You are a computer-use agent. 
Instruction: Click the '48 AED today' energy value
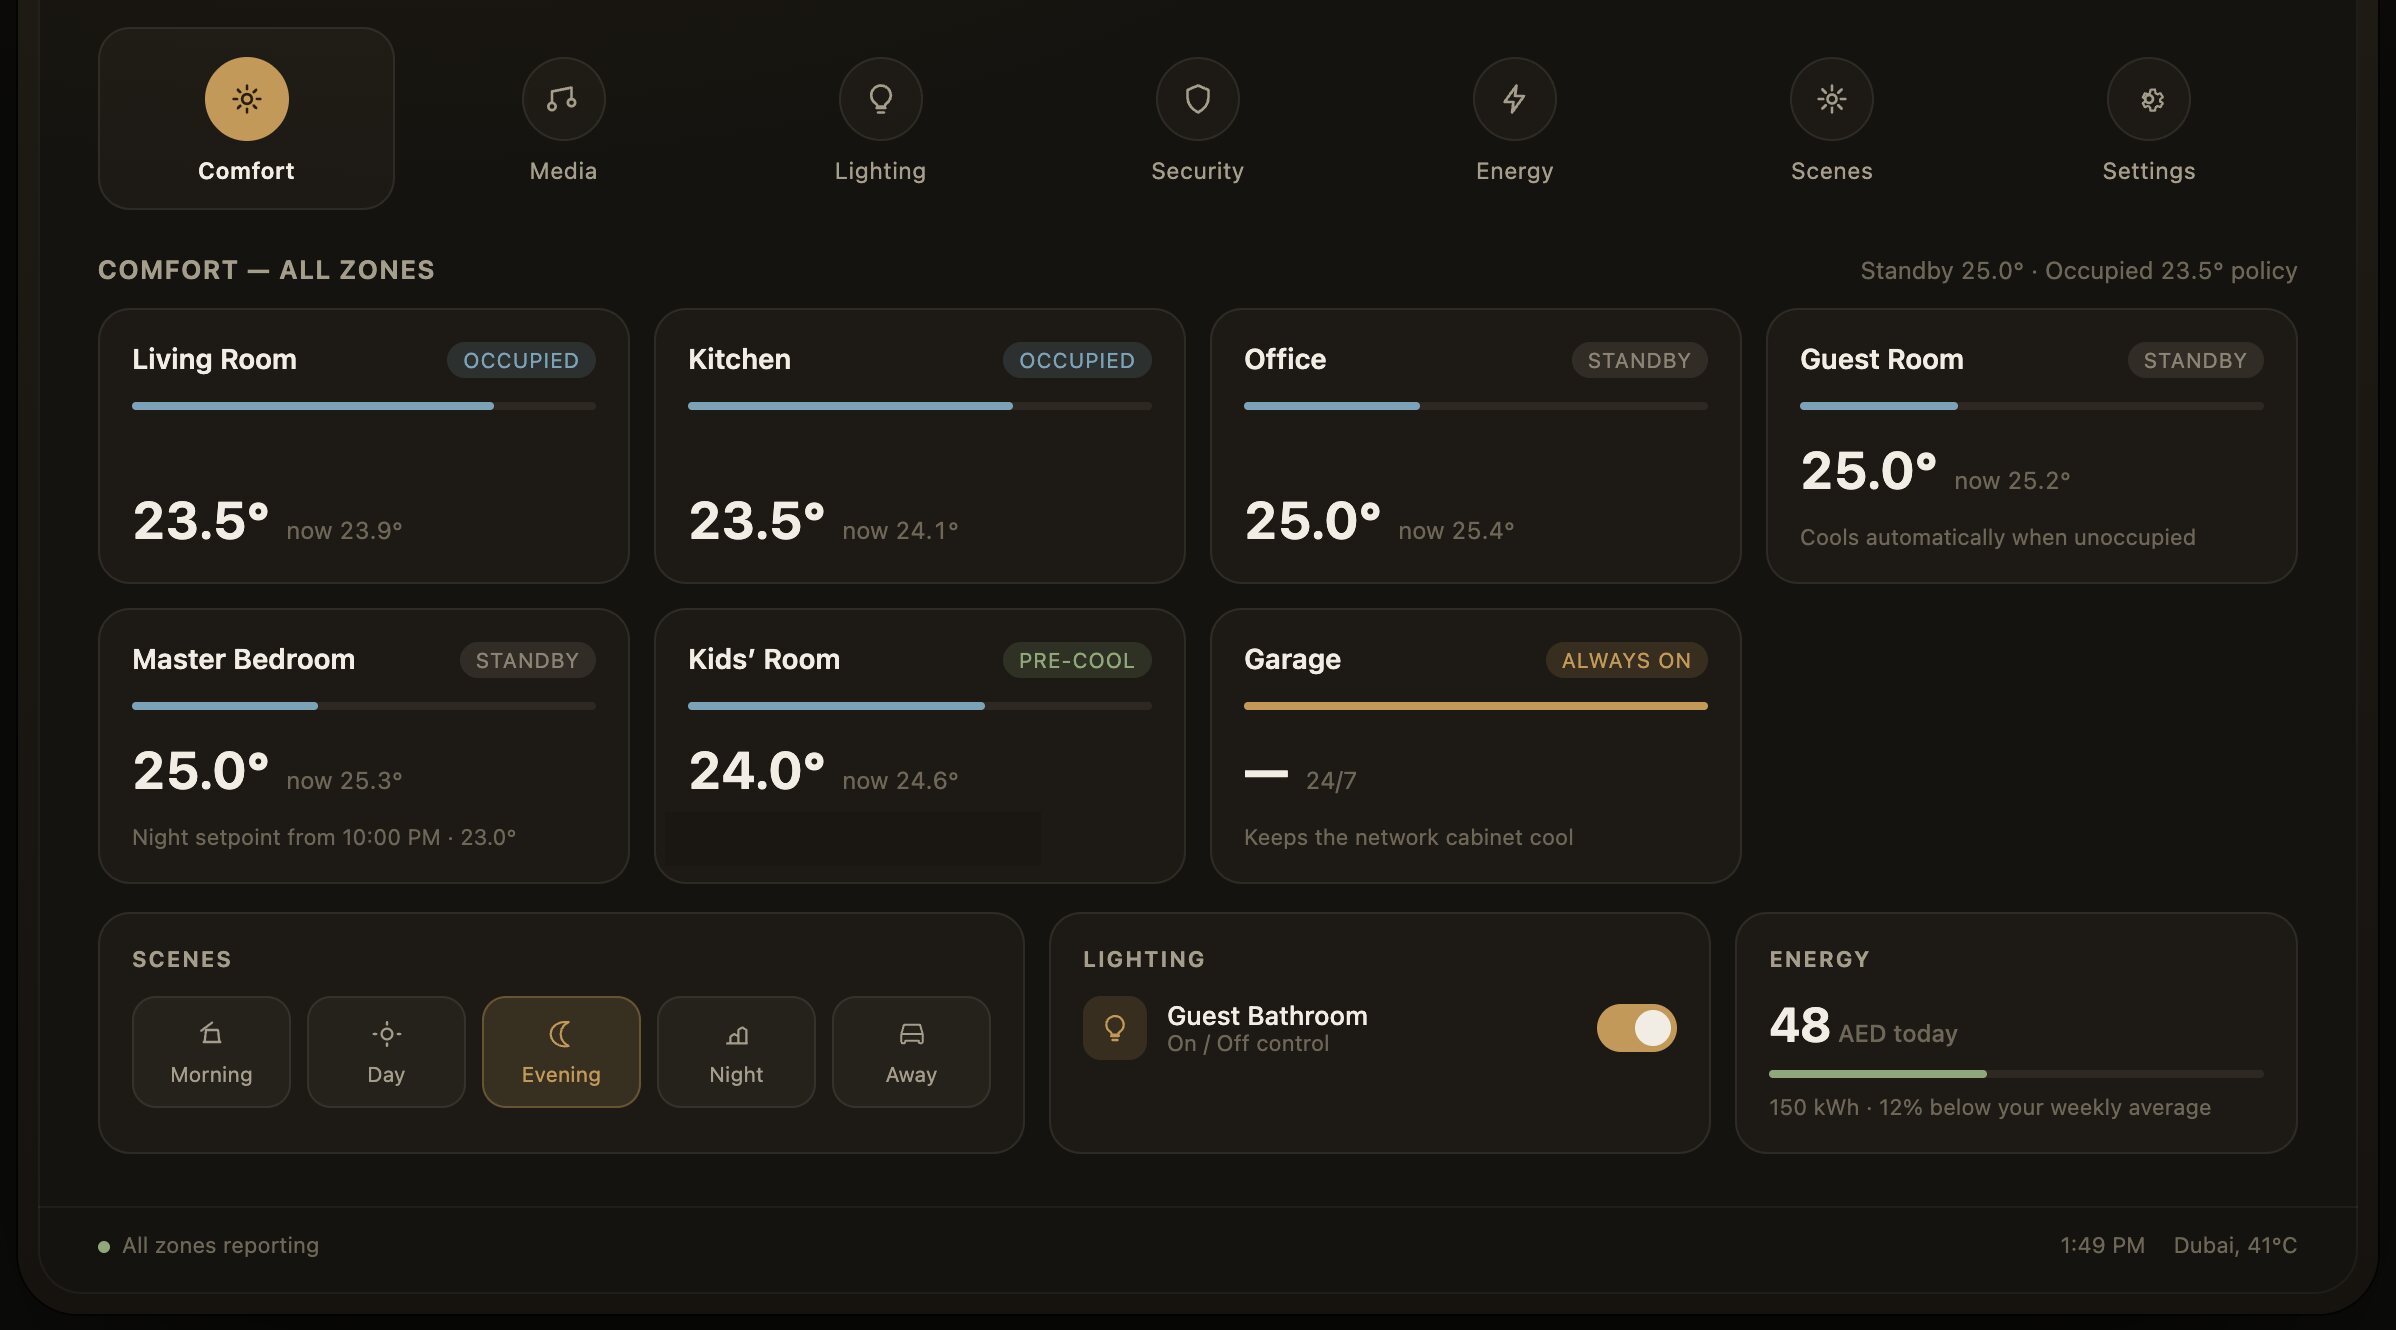(x=1863, y=1026)
